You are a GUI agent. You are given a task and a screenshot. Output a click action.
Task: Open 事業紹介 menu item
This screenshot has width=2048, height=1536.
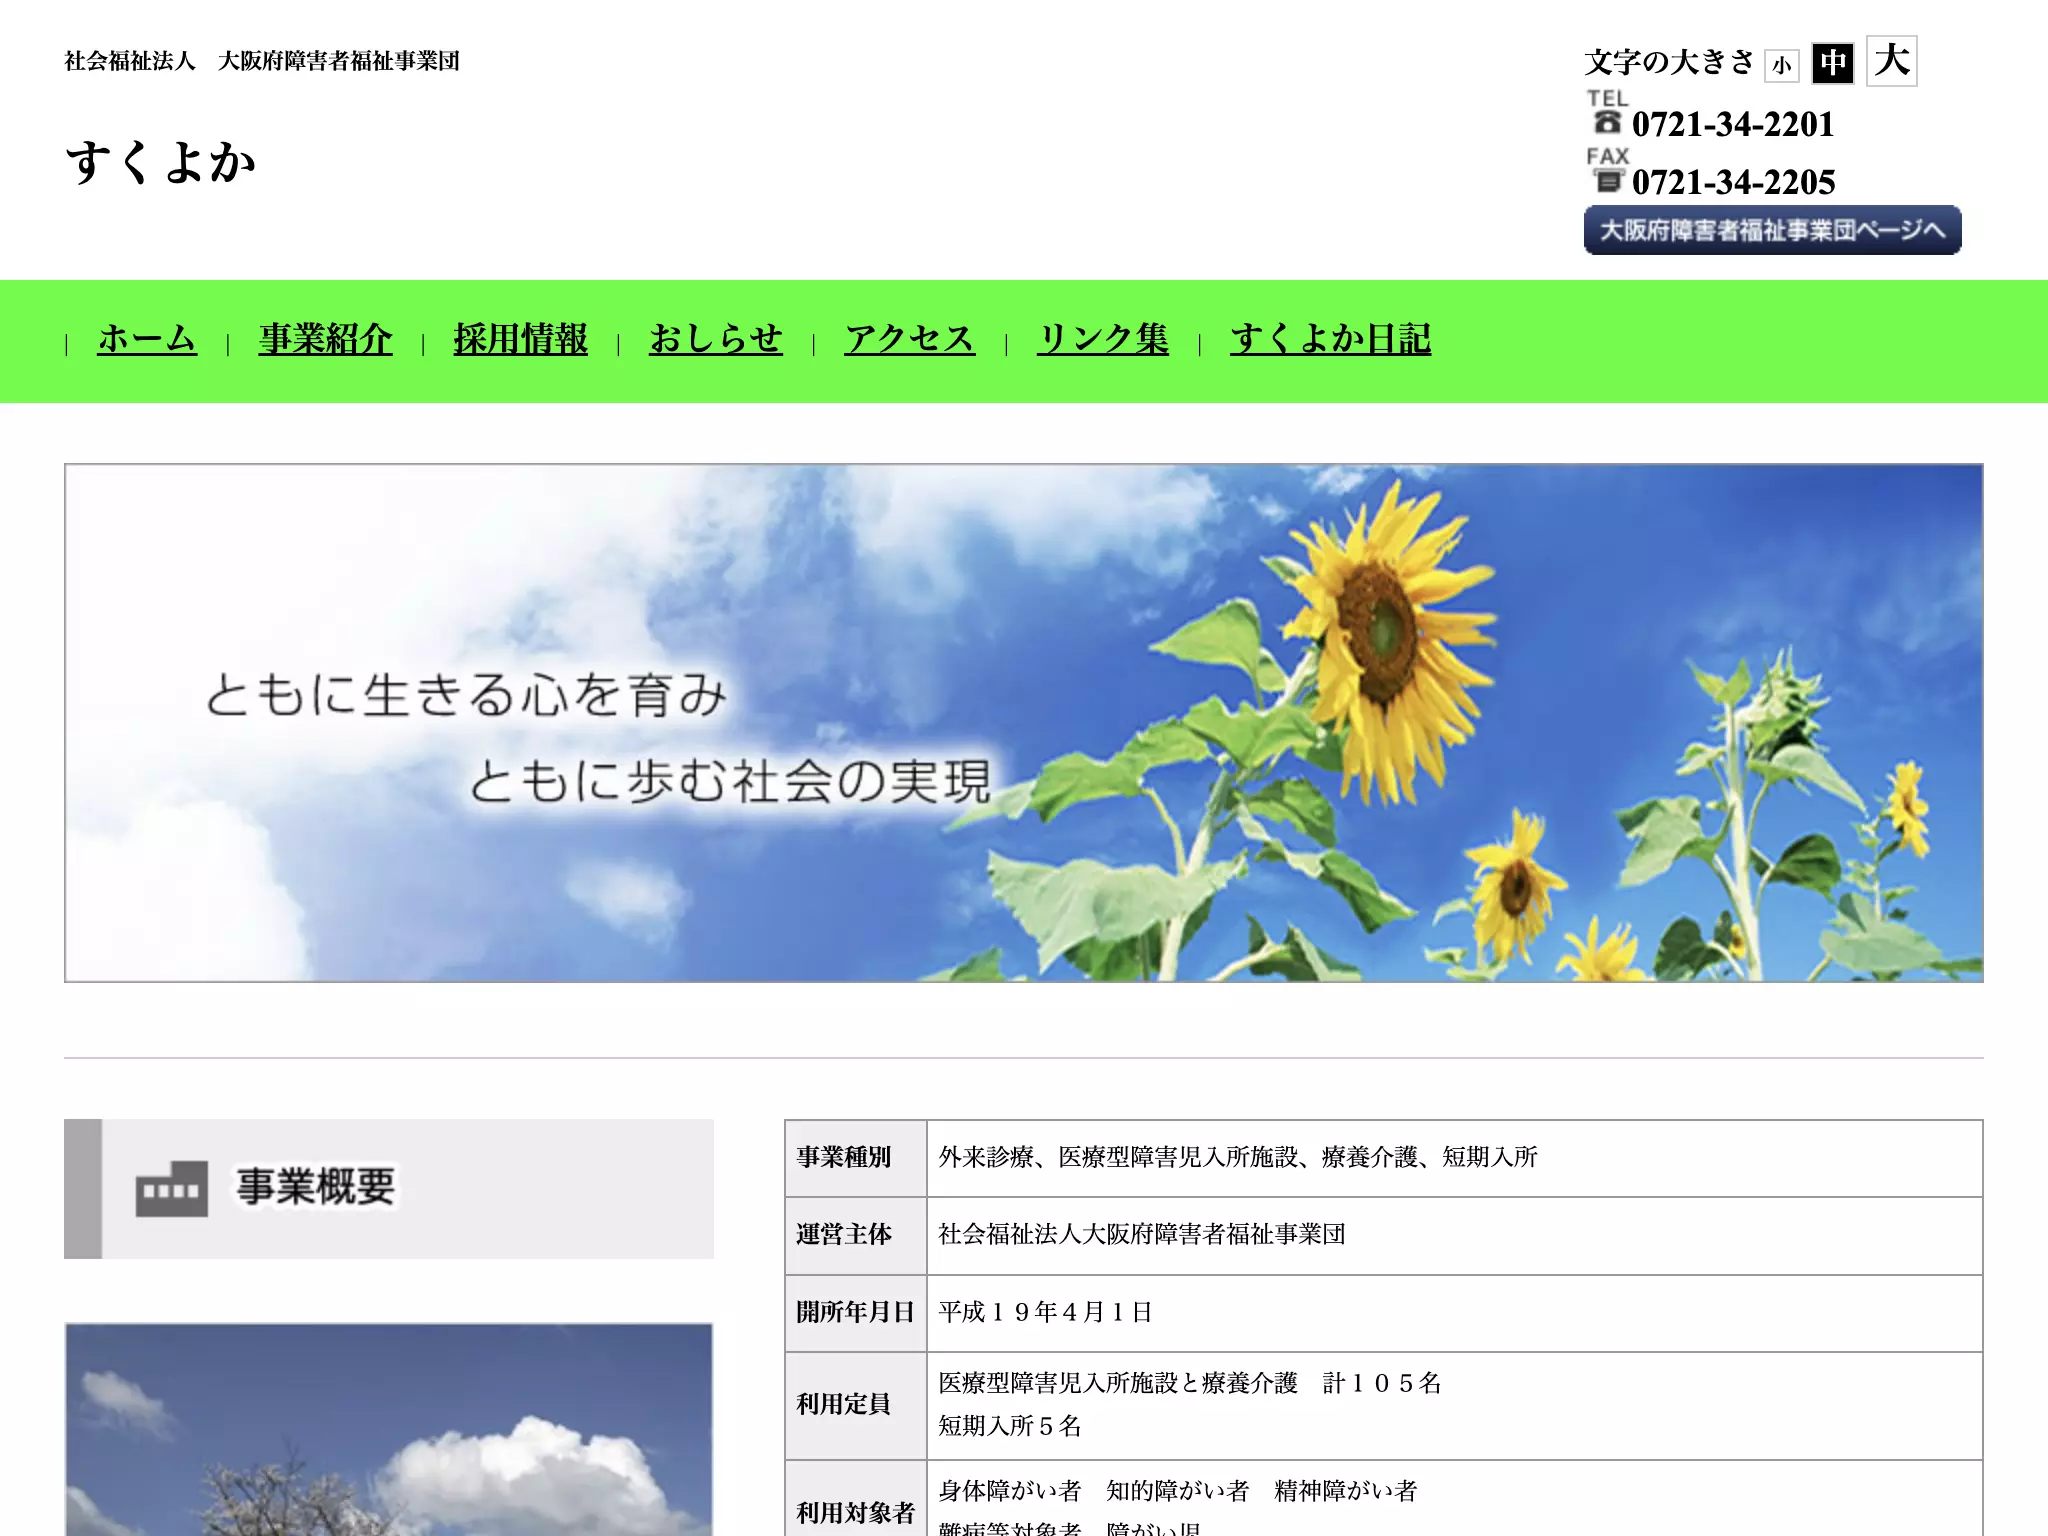tap(325, 339)
